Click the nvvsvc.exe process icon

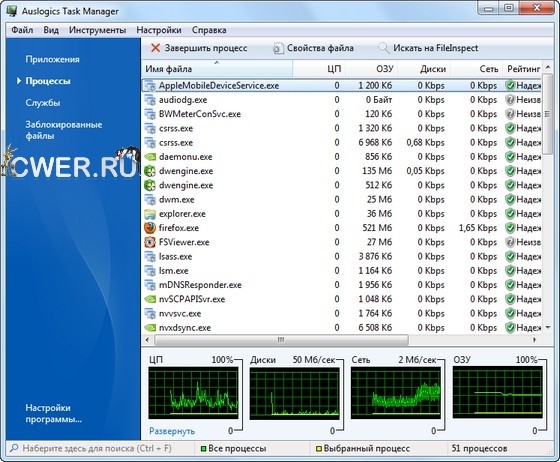tap(150, 313)
